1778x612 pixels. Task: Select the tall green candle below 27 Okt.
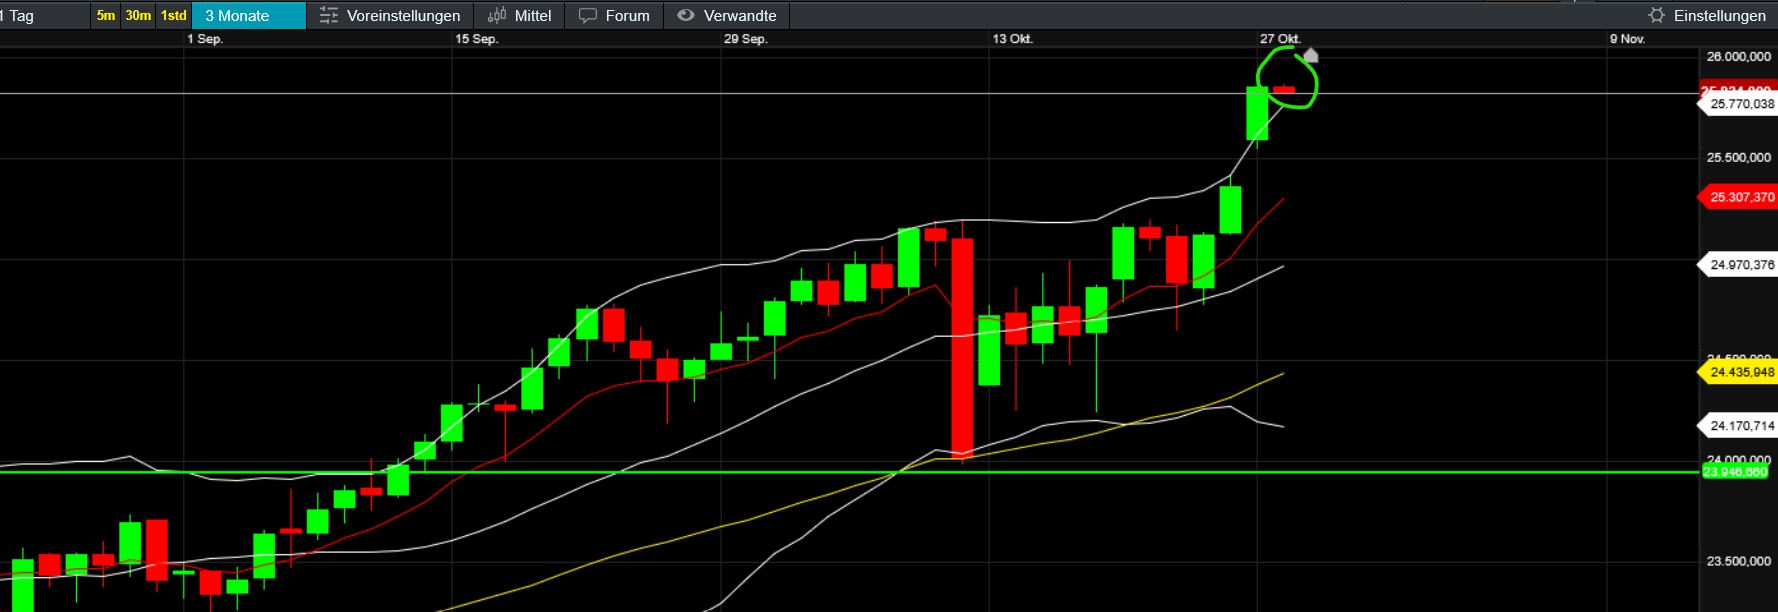[x=1257, y=113]
